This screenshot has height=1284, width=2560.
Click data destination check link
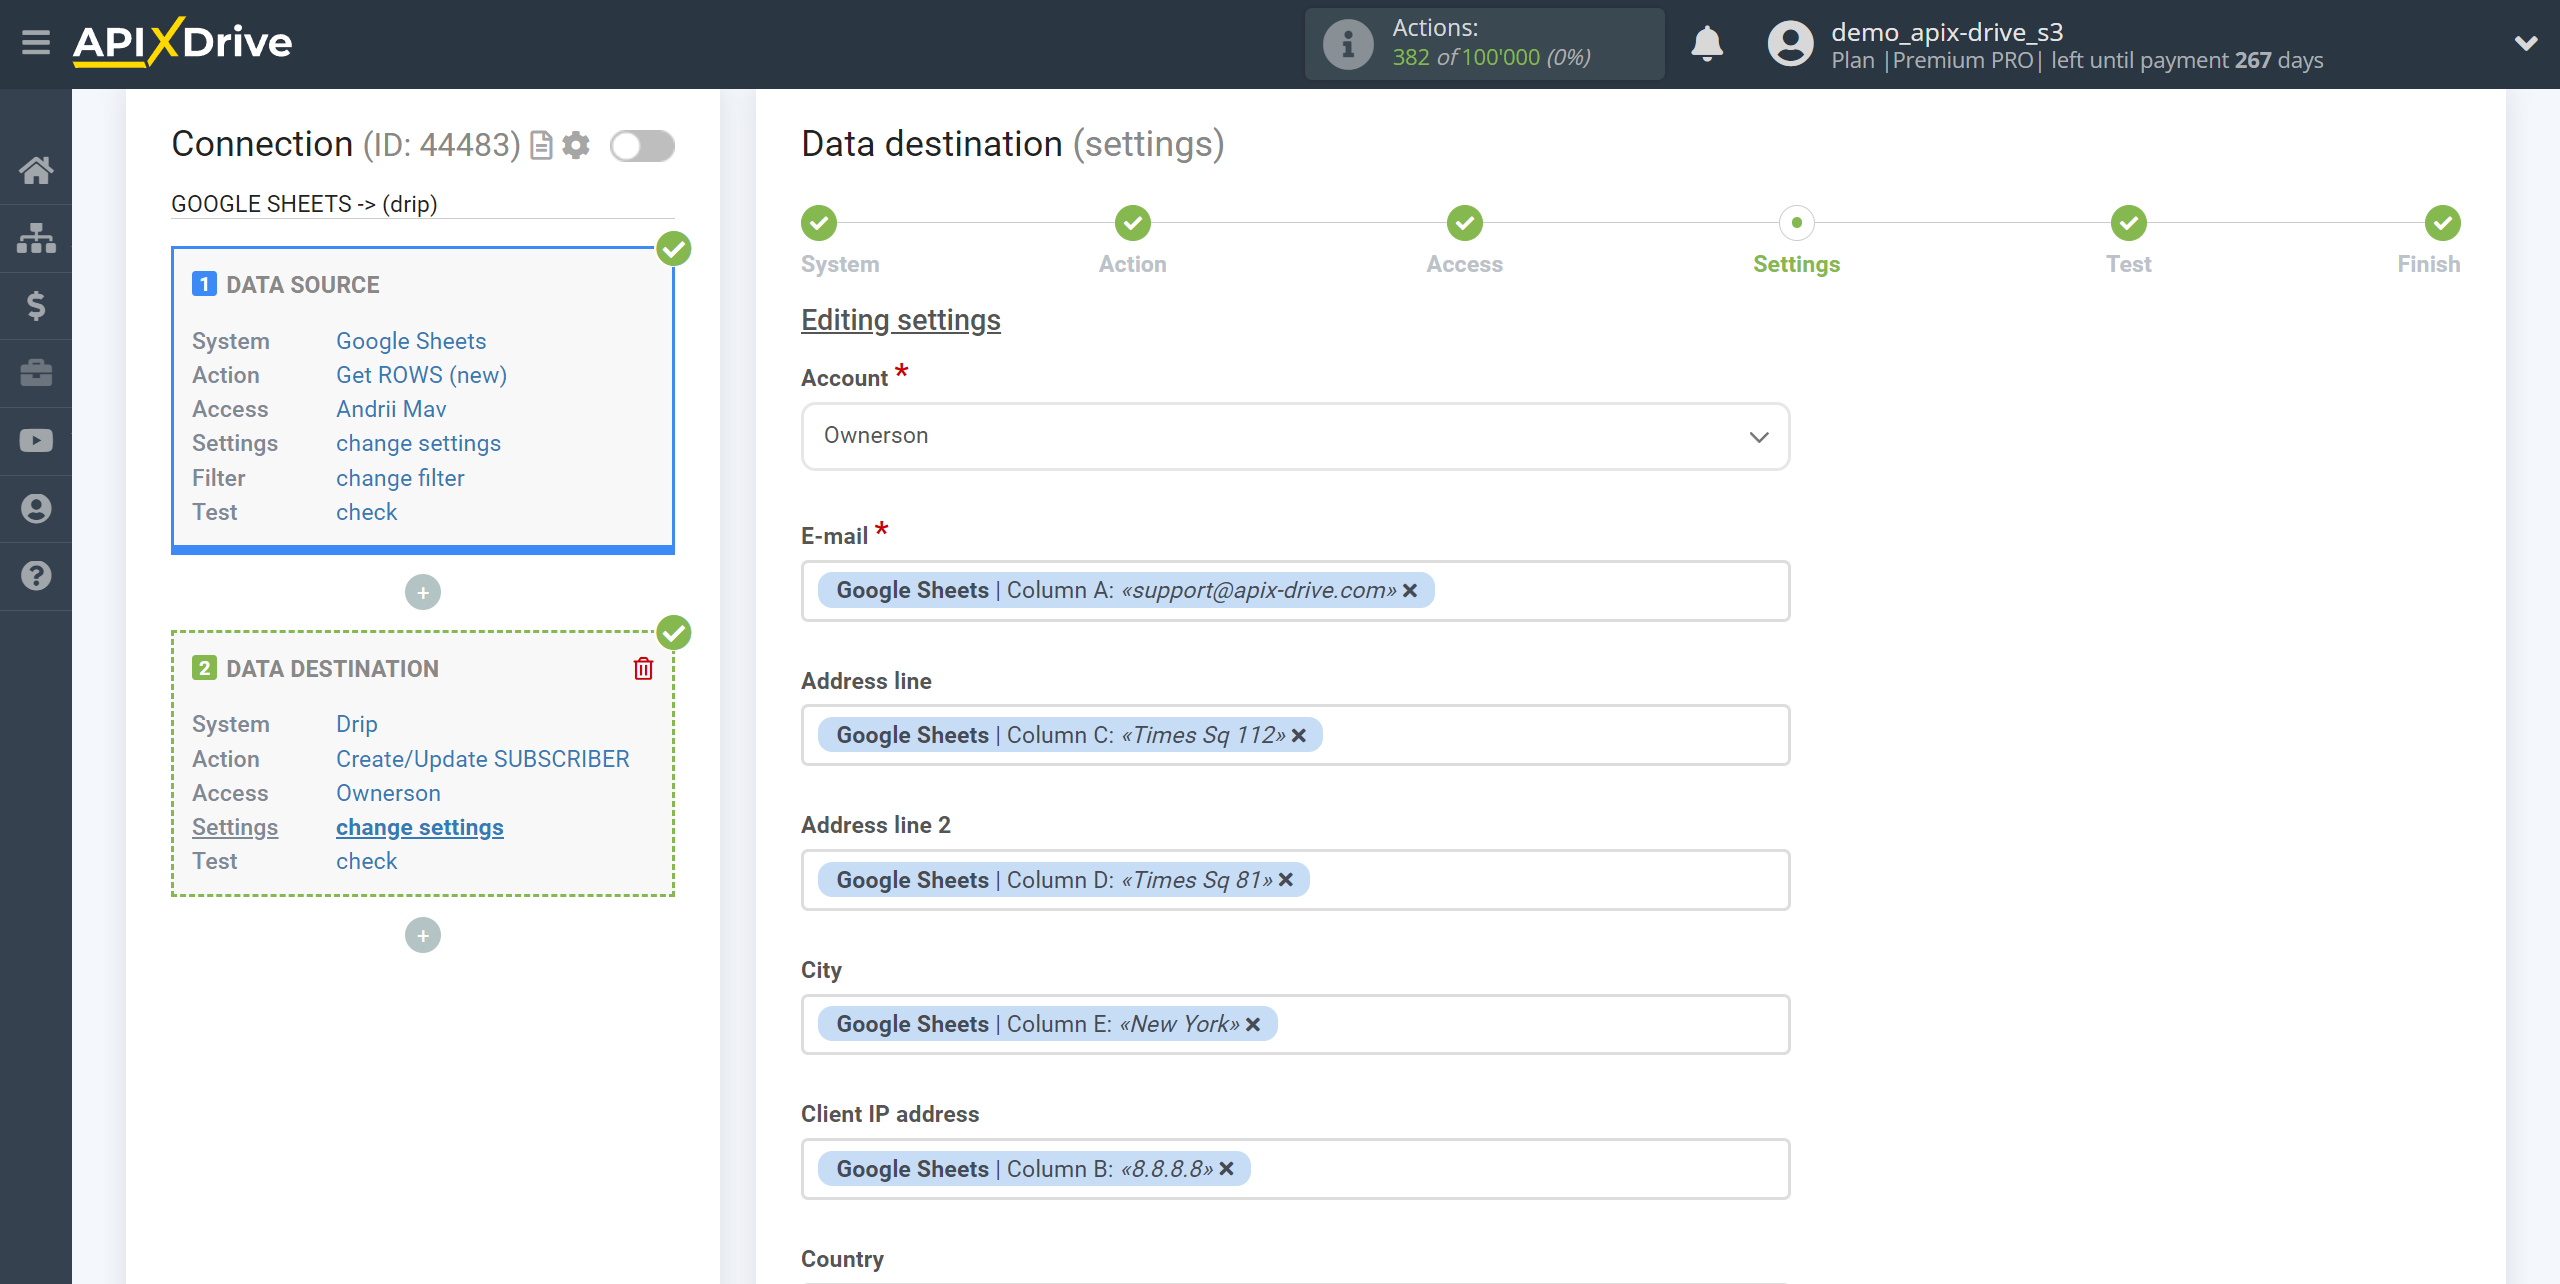click(366, 861)
